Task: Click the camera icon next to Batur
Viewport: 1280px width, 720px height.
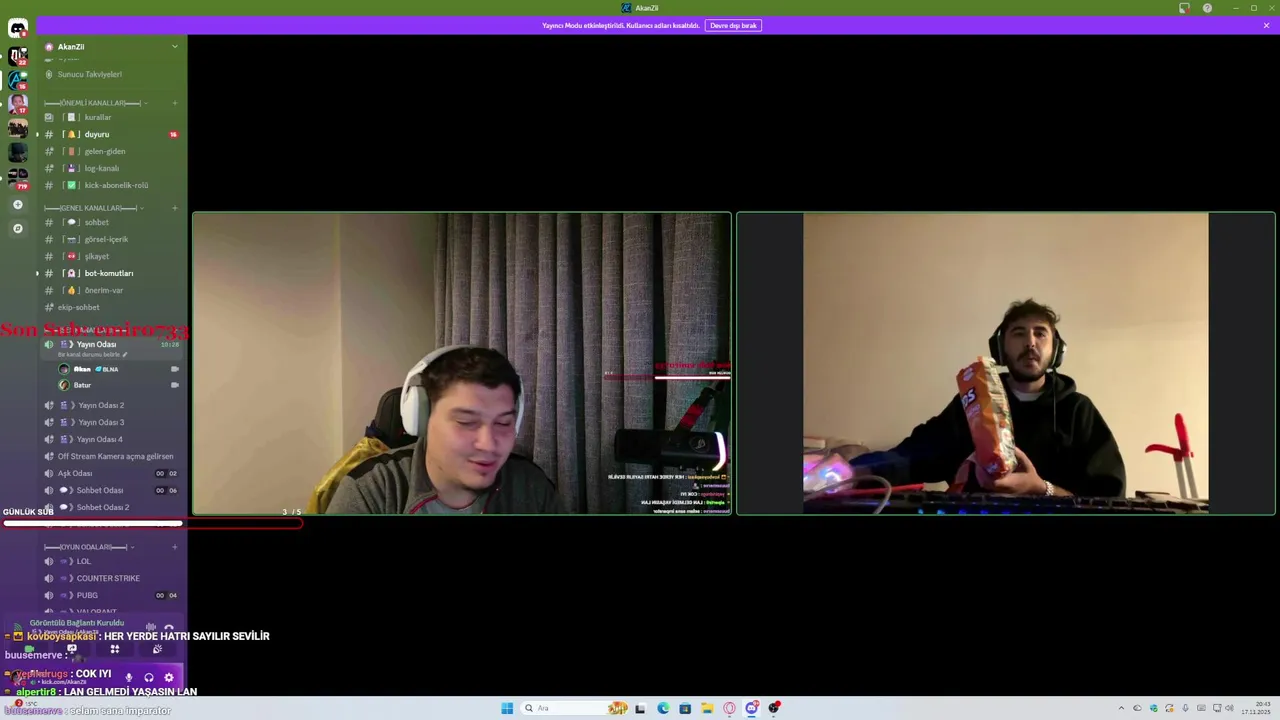Action: coord(175,385)
